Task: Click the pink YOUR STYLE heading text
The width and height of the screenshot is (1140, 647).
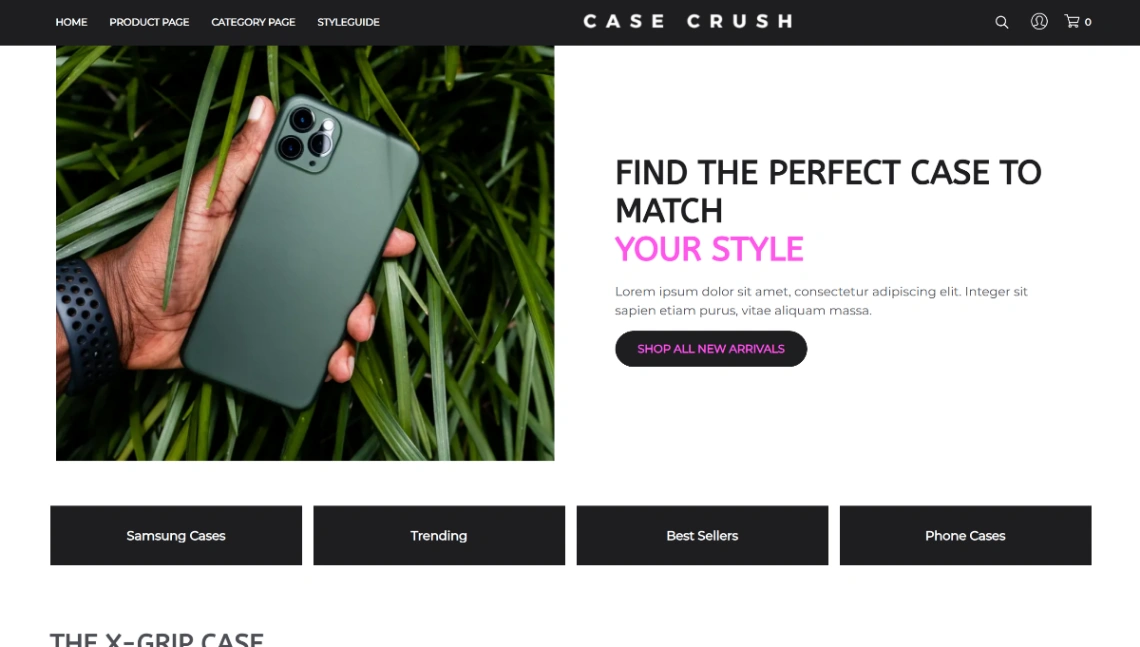Action: click(709, 249)
